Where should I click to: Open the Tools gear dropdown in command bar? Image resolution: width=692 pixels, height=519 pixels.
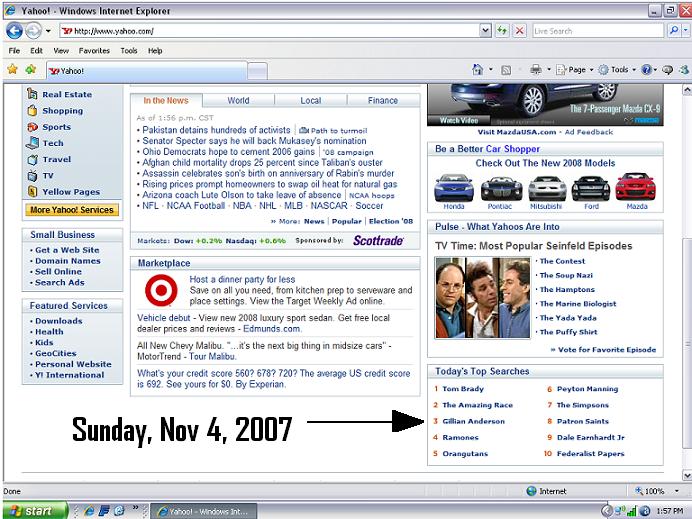[617, 70]
